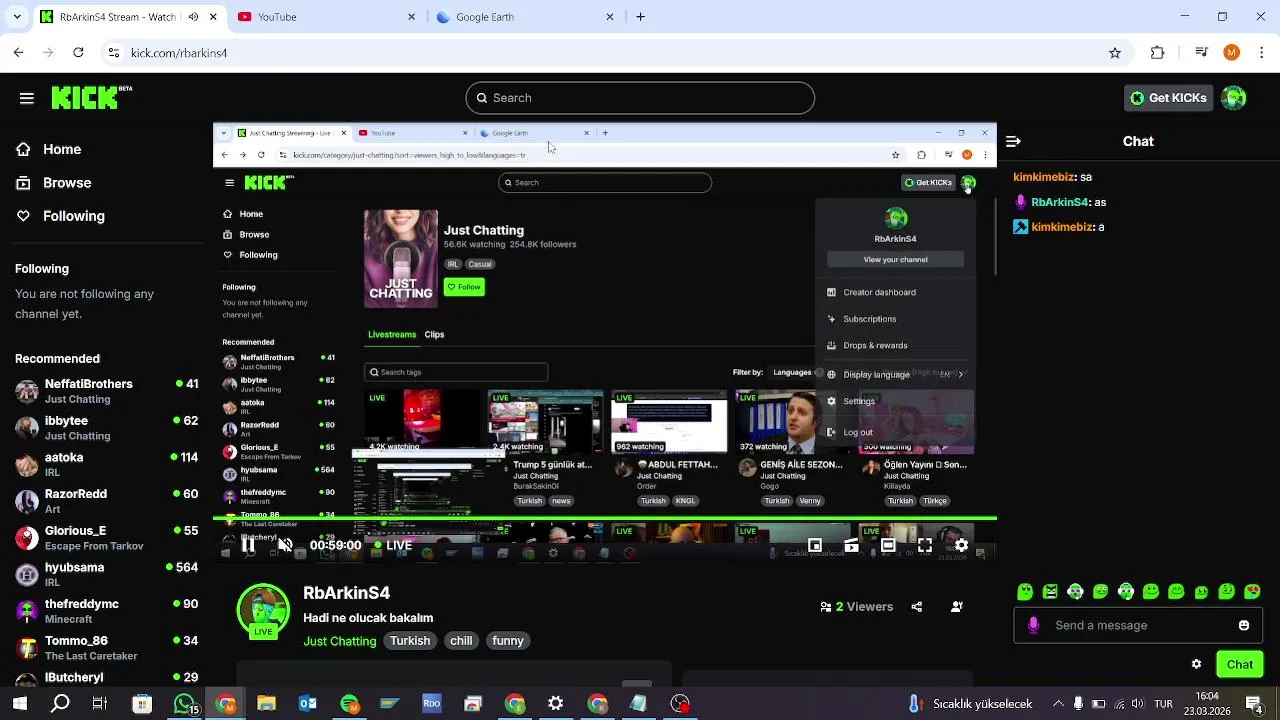Open thefreddymc recommended channel
The width and height of the screenshot is (1280, 720).
[x=106, y=611]
